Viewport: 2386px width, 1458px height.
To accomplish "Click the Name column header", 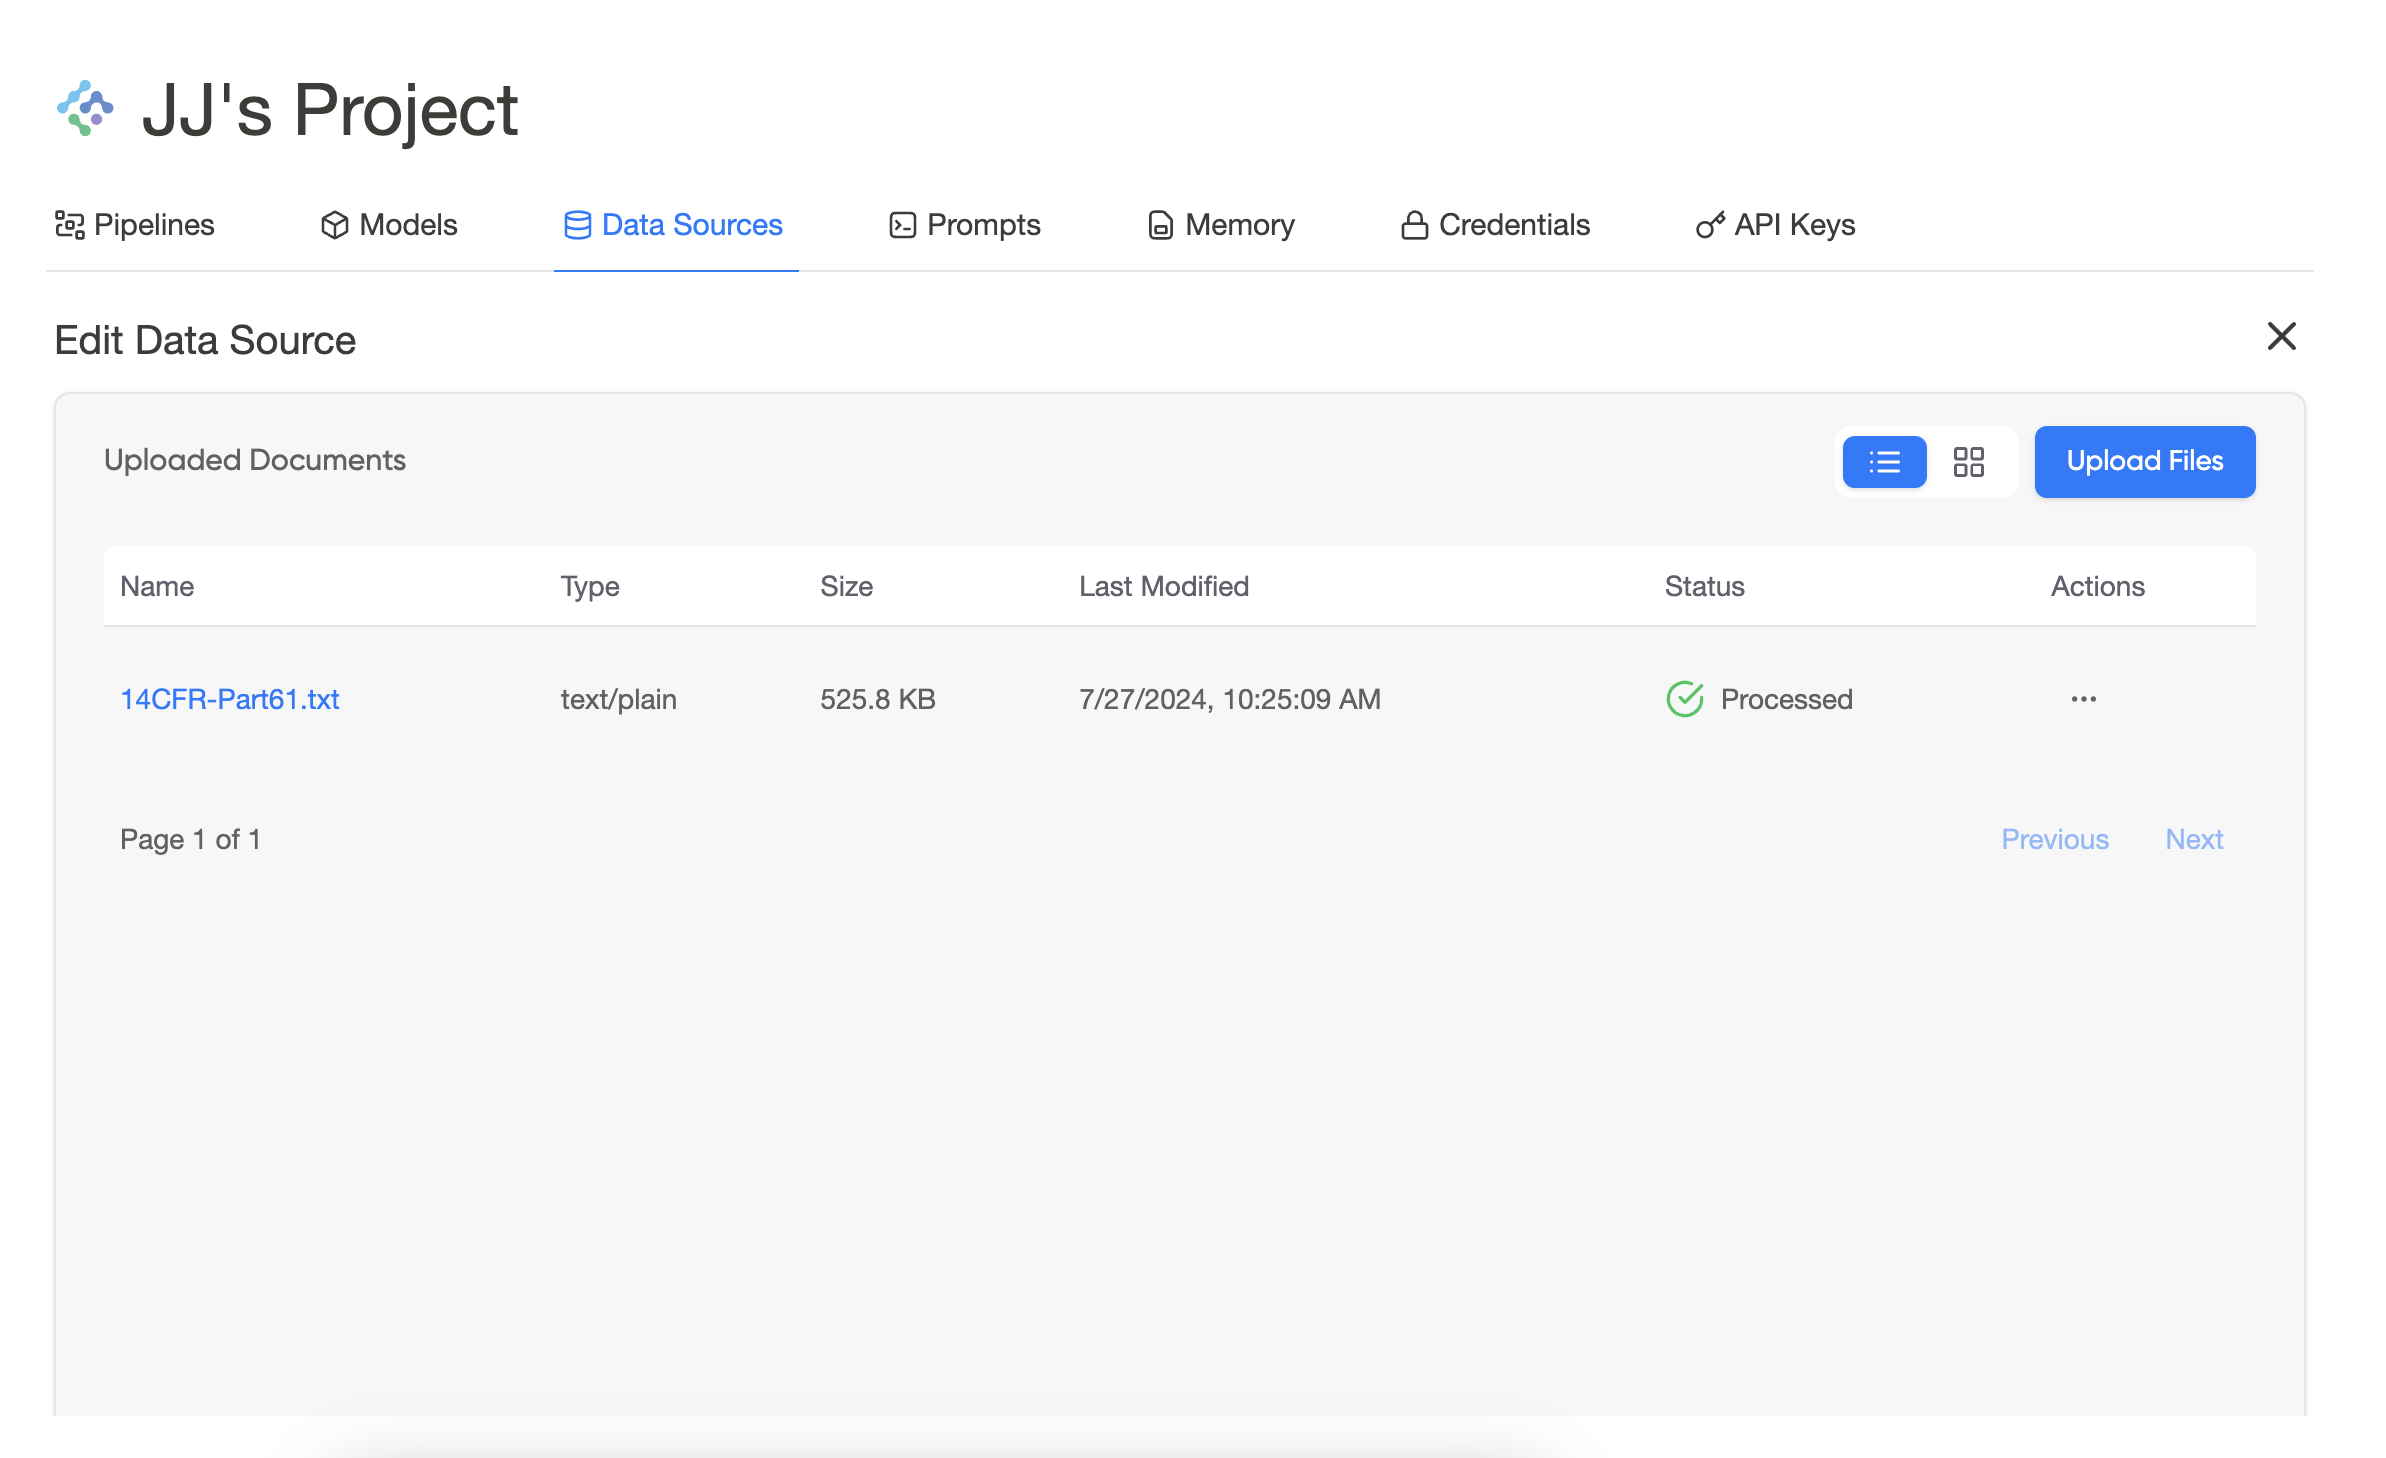I will (157, 586).
